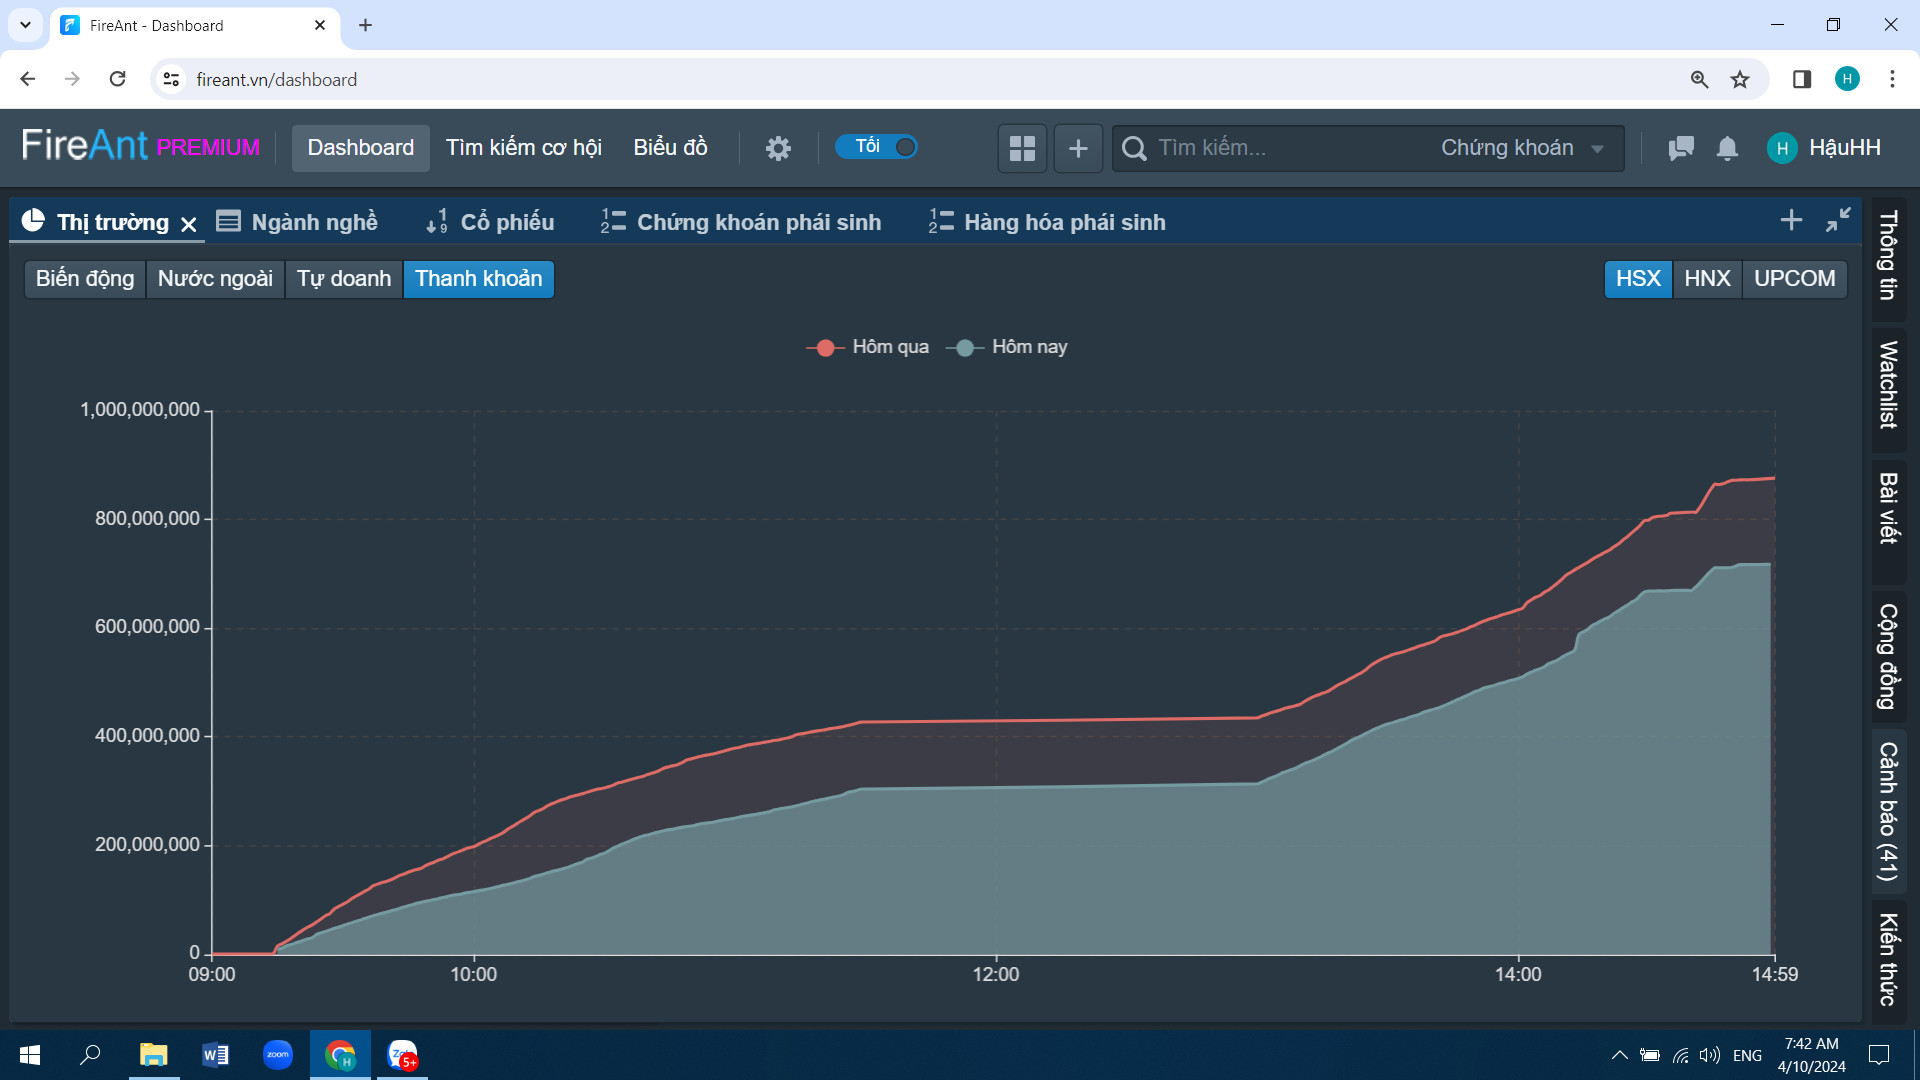1920x1080 pixels.
Task: Close the Thị trường tab
Action: click(x=189, y=224)
